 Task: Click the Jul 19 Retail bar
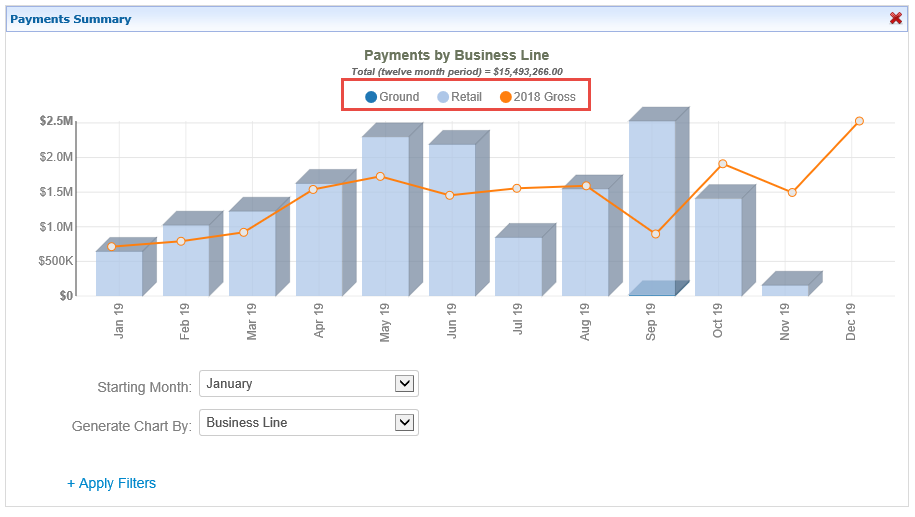click(x=518, y=267)
